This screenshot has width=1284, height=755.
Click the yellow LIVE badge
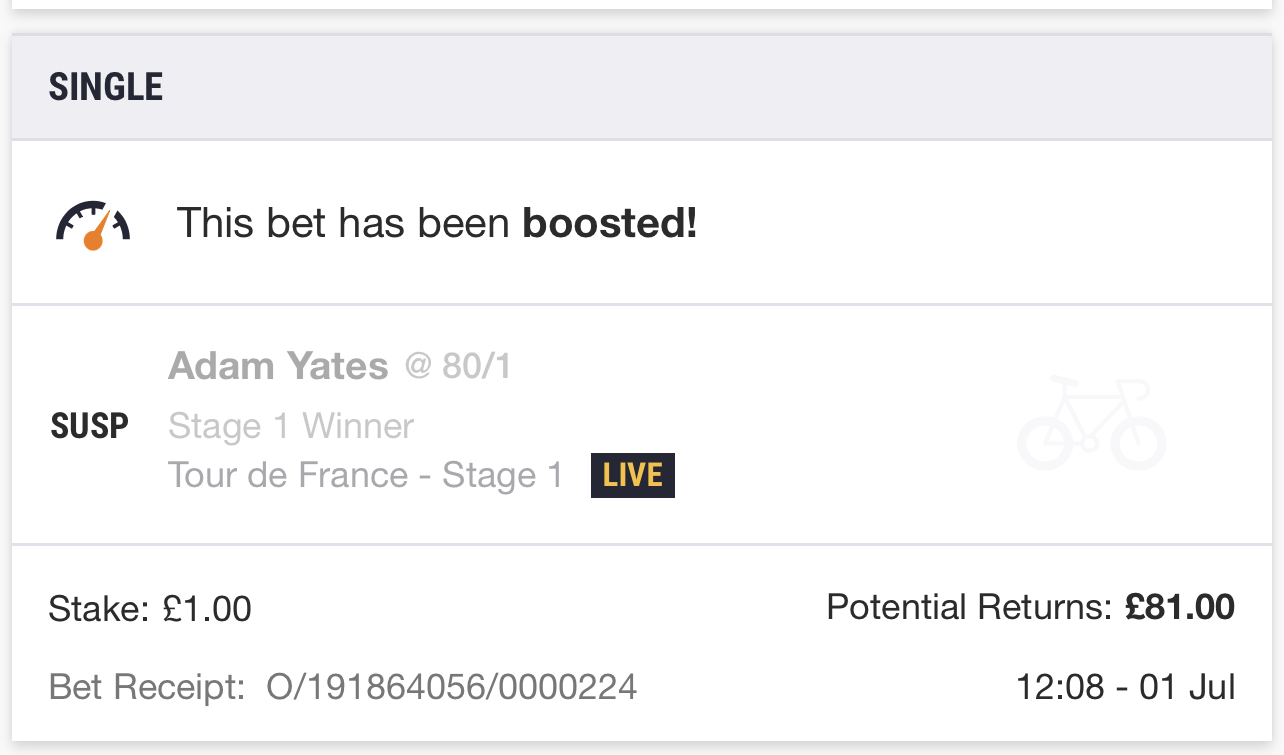[x=632, y=475]
